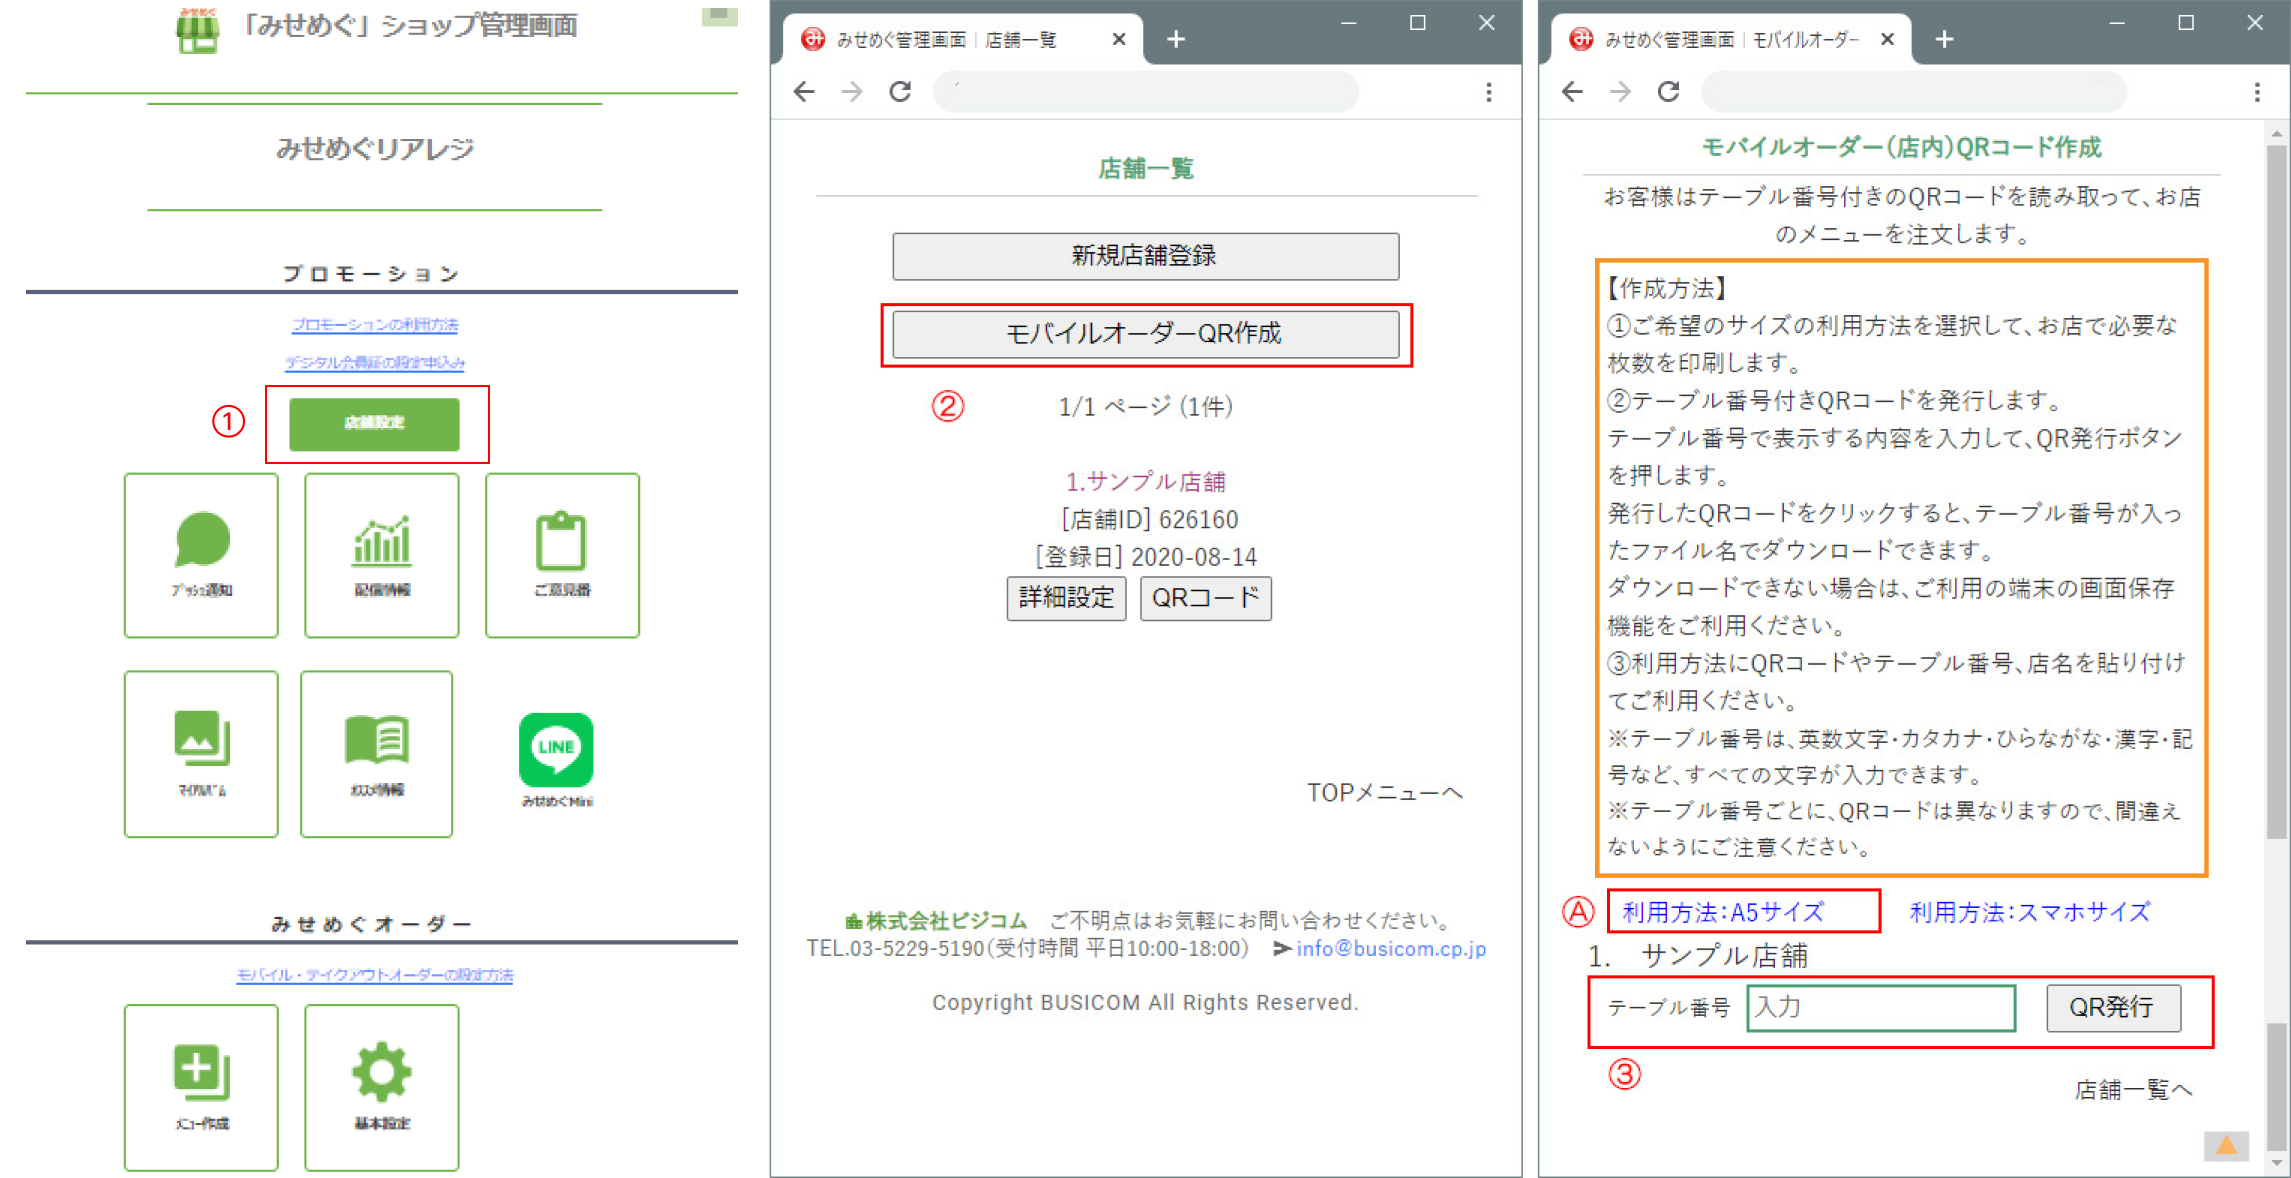
Task: Open the マイアルバム photo tile
Action: 201,753
